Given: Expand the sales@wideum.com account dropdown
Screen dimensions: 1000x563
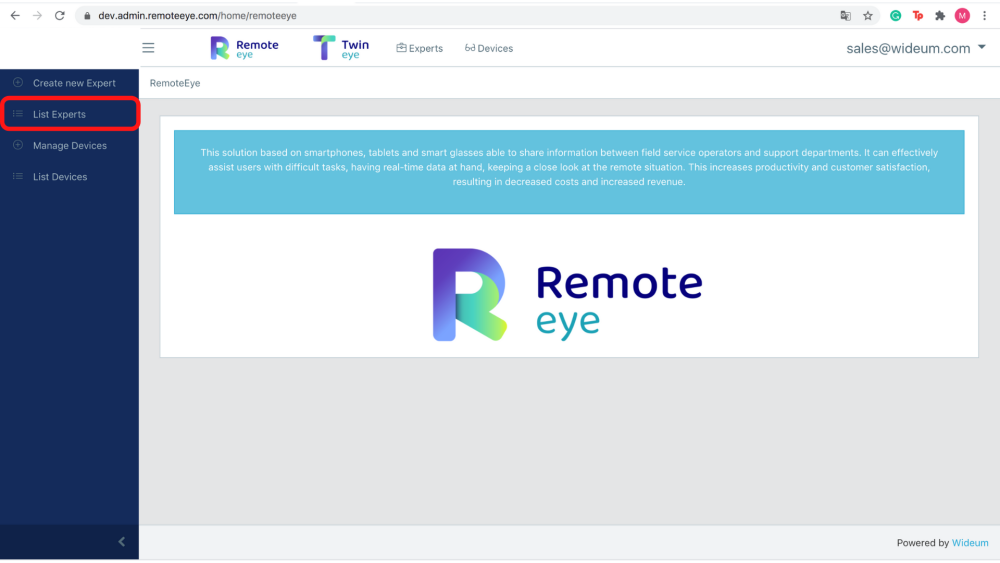Looking at the screenshot, I should pos(916,48).
